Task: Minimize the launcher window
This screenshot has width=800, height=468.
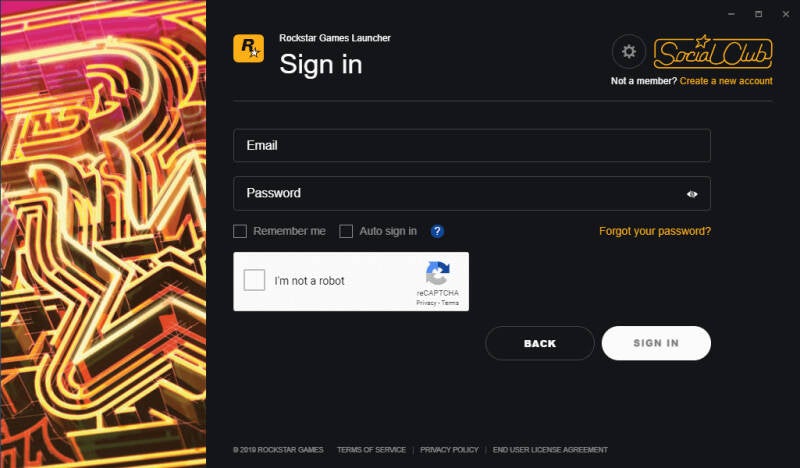Action: (x=731, y=14)
